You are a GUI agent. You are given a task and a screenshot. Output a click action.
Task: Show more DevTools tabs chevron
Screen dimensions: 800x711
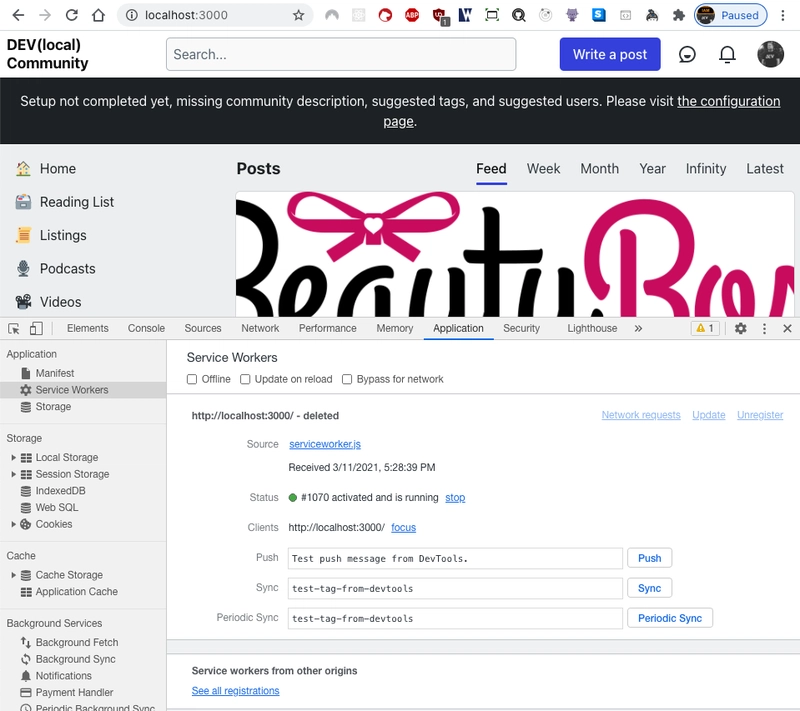point(638,328)
